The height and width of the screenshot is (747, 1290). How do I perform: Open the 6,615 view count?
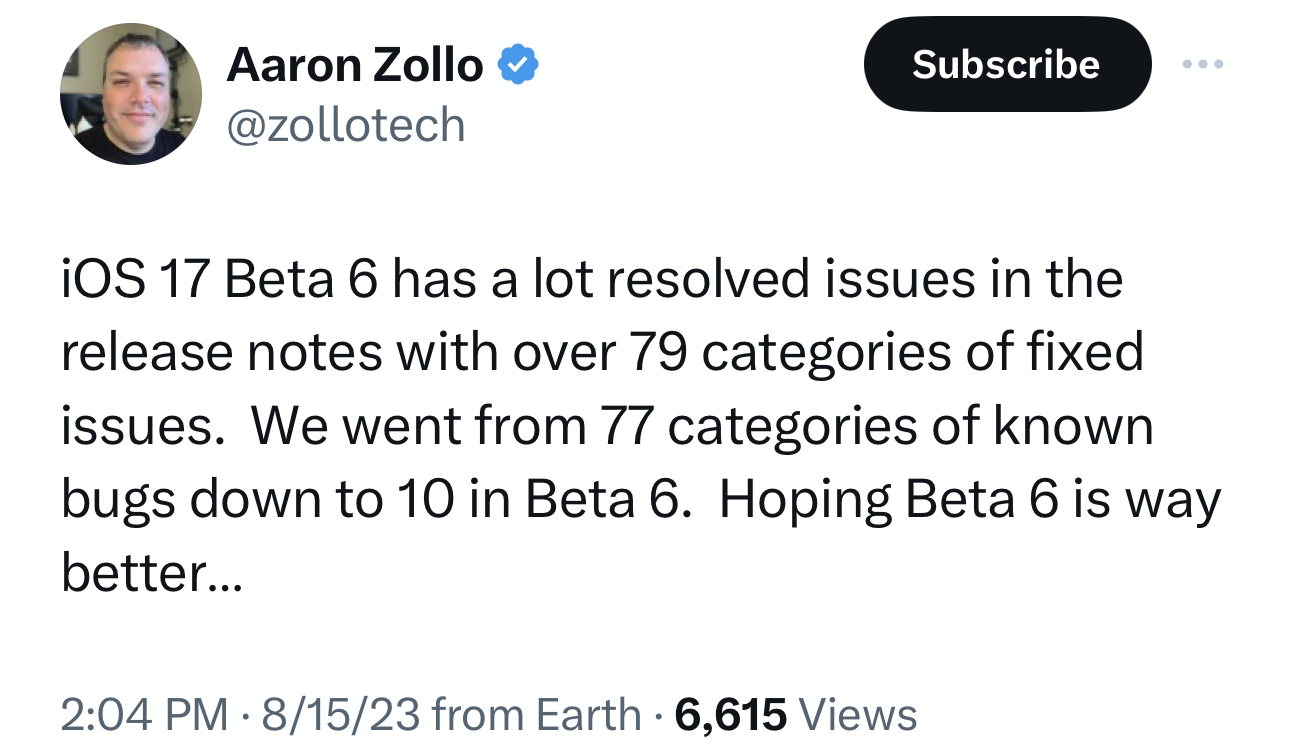(x=731, y=714)
